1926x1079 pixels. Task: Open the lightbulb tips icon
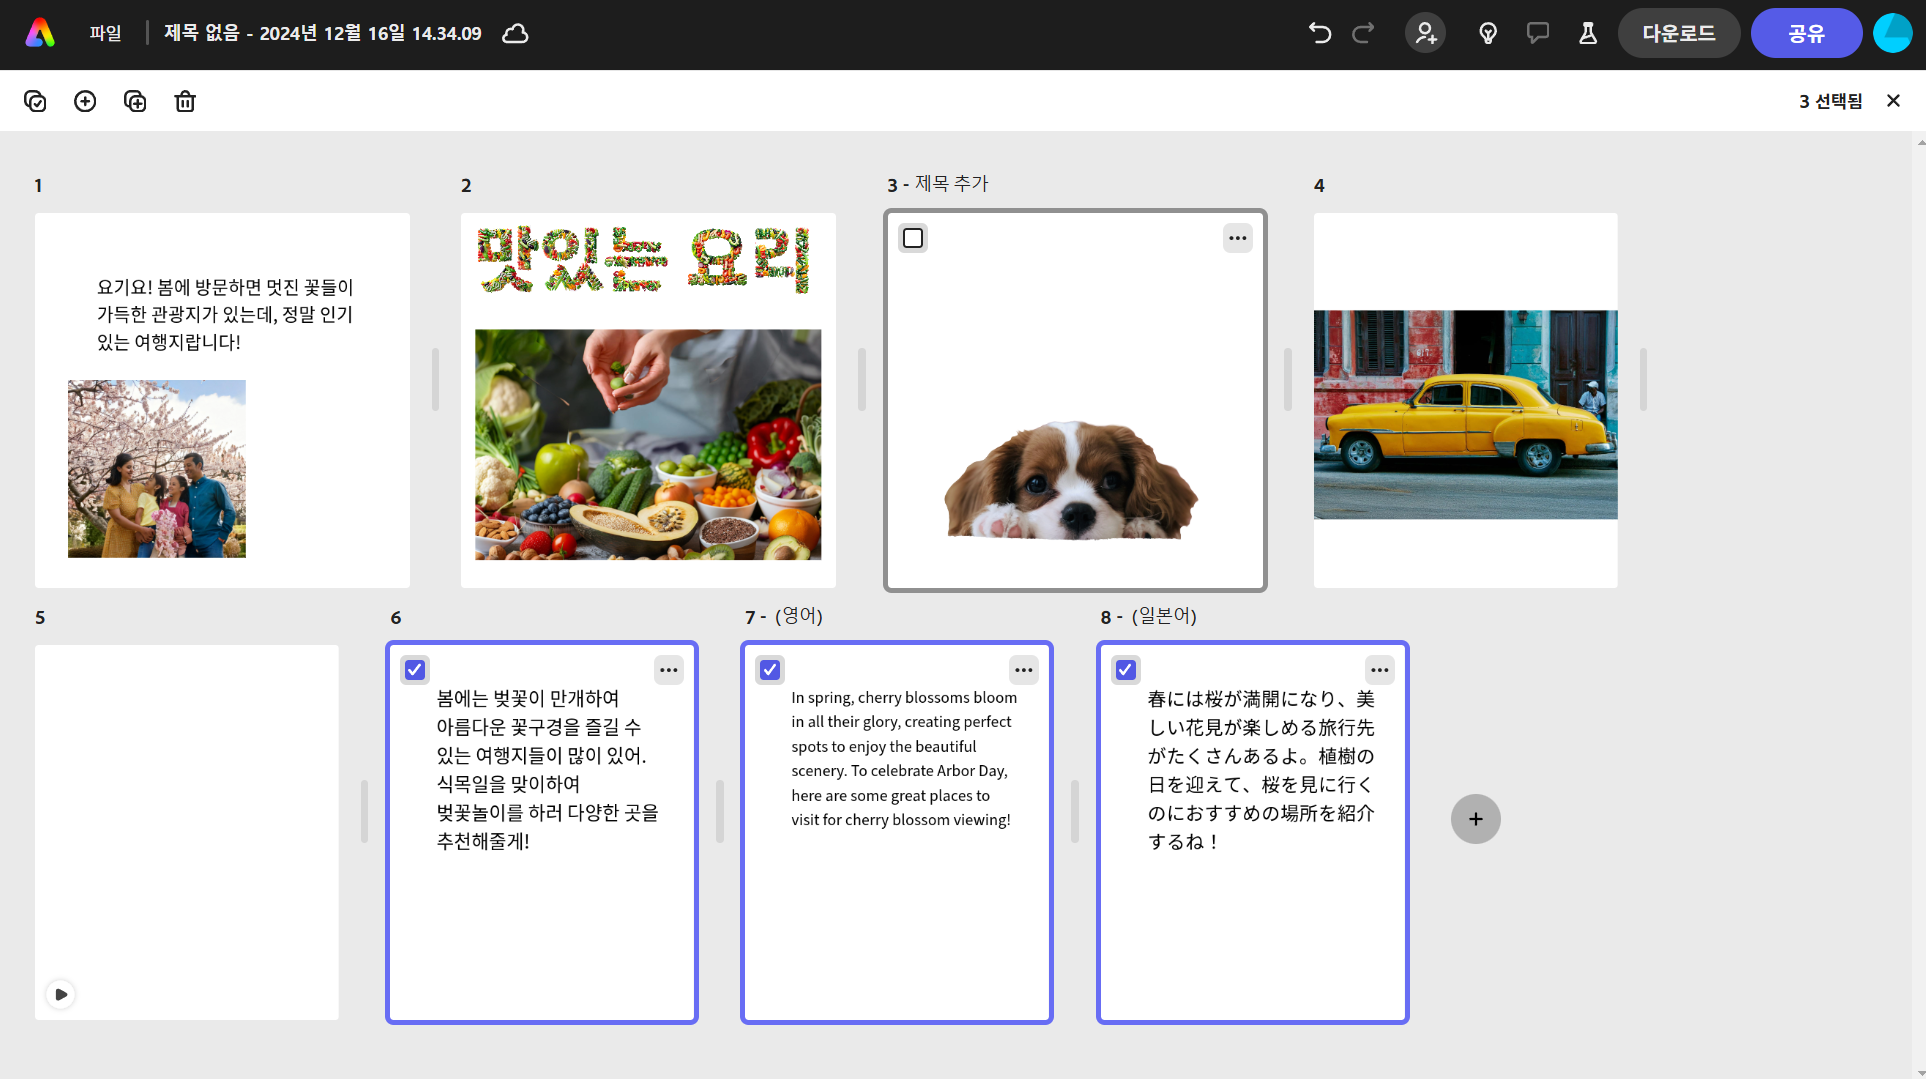pyautogui.click(x=1488, y=33)
